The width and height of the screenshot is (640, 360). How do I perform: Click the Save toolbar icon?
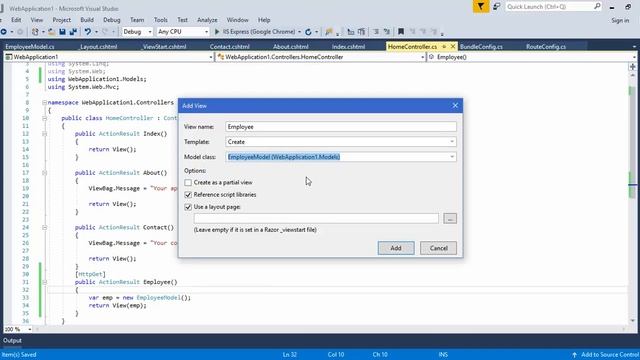click(62, 31)
